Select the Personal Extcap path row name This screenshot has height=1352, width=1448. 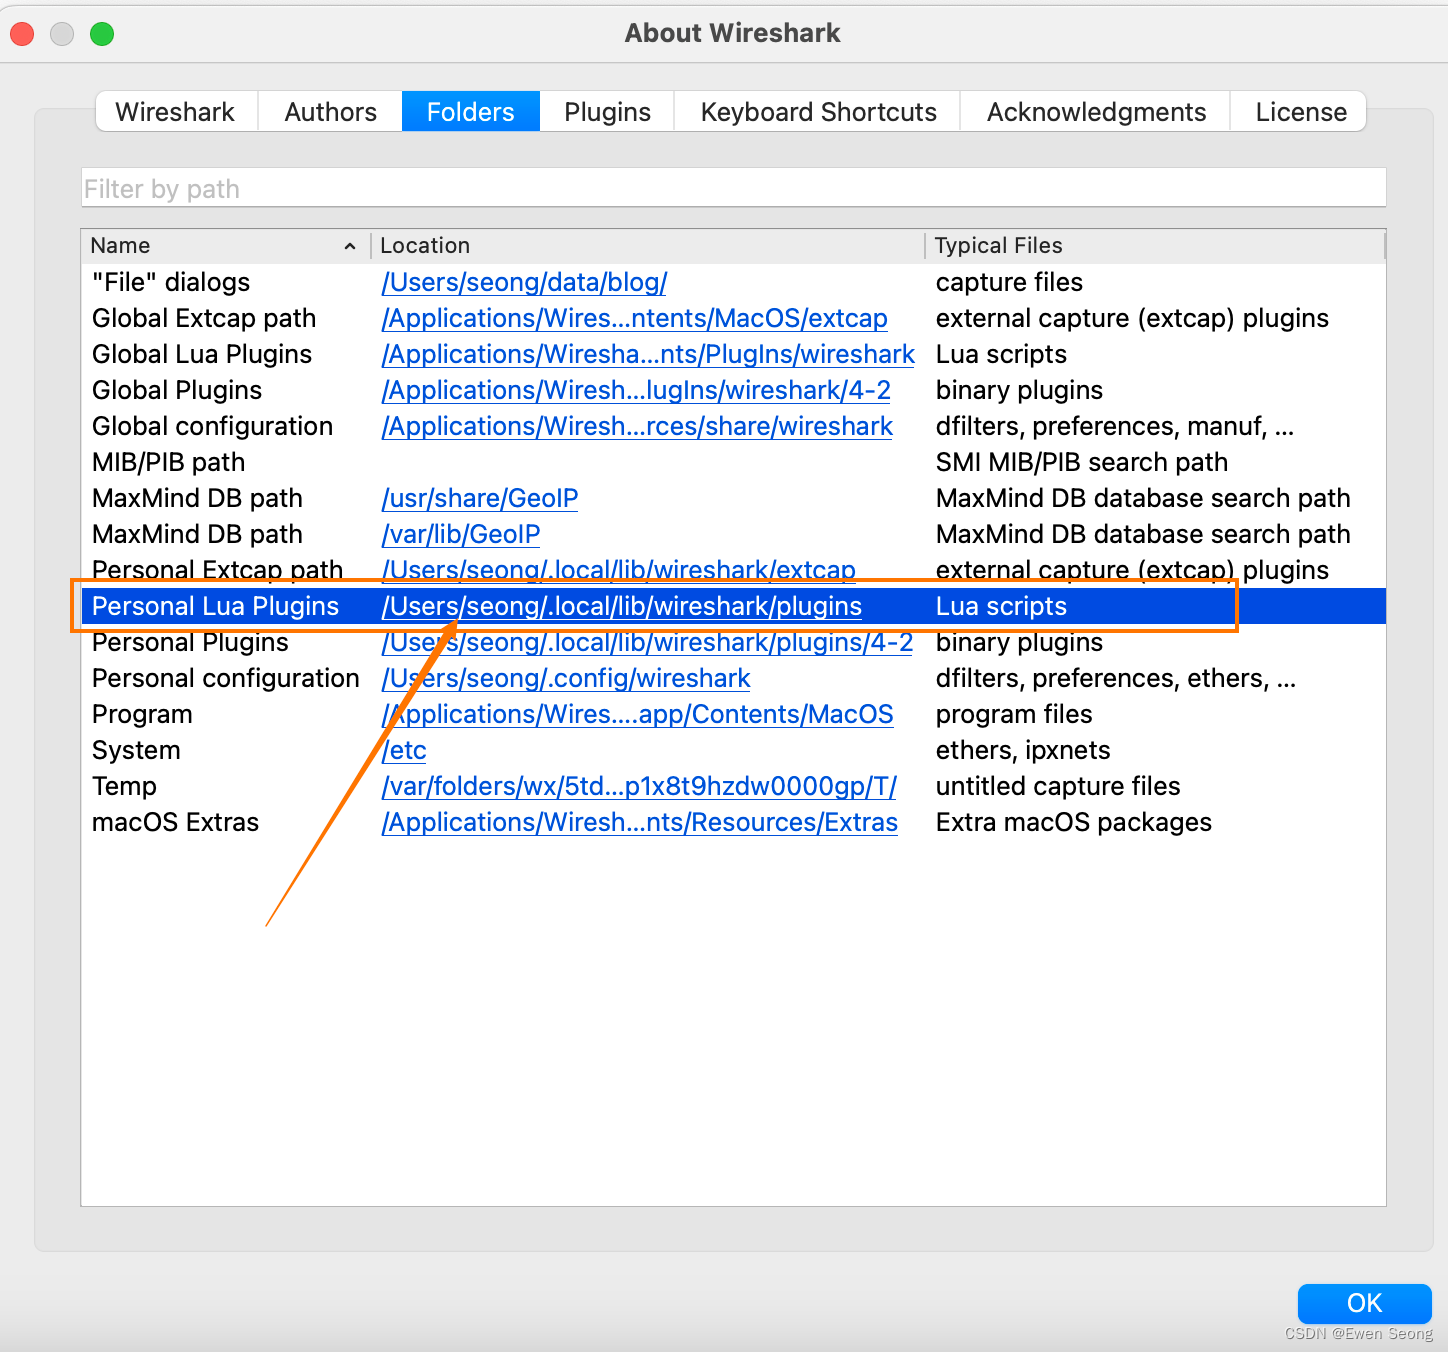217,570
